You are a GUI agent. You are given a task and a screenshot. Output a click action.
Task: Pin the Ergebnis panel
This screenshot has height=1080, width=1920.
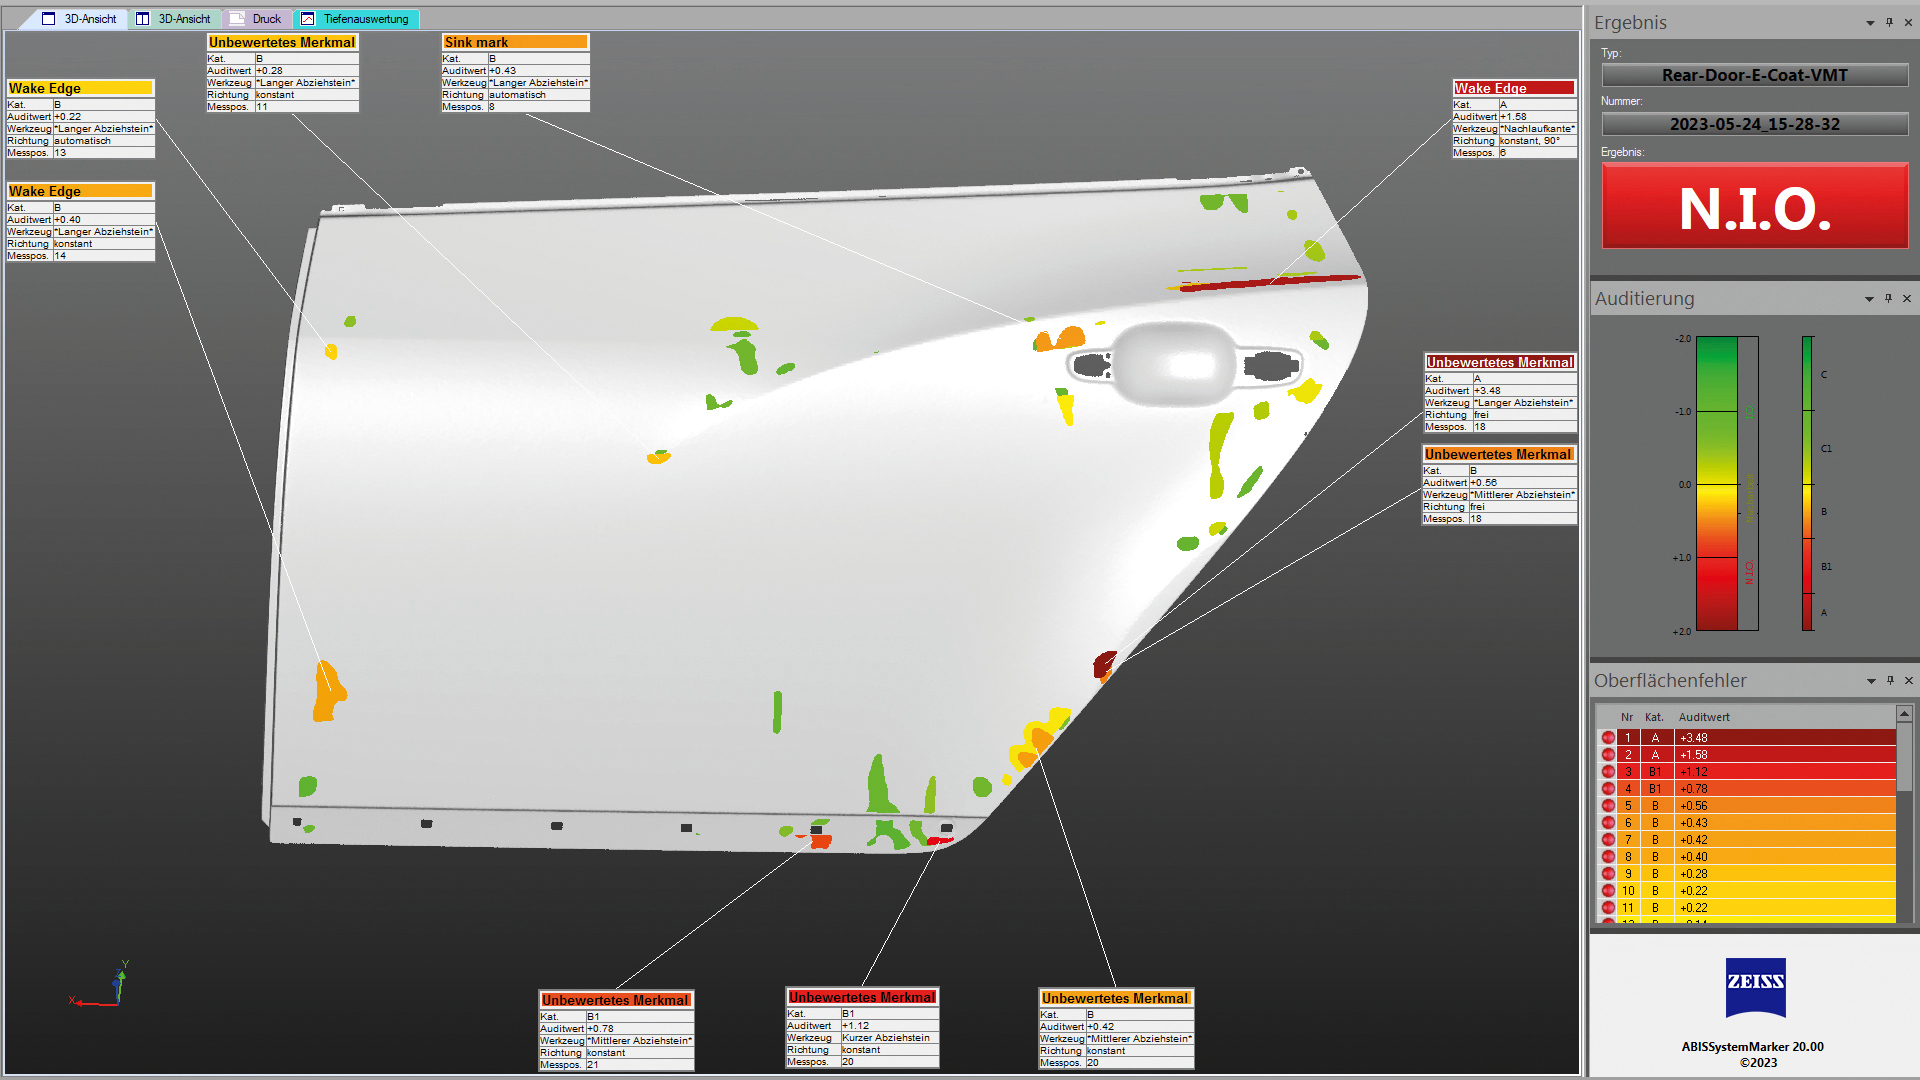pos(1889,22)
